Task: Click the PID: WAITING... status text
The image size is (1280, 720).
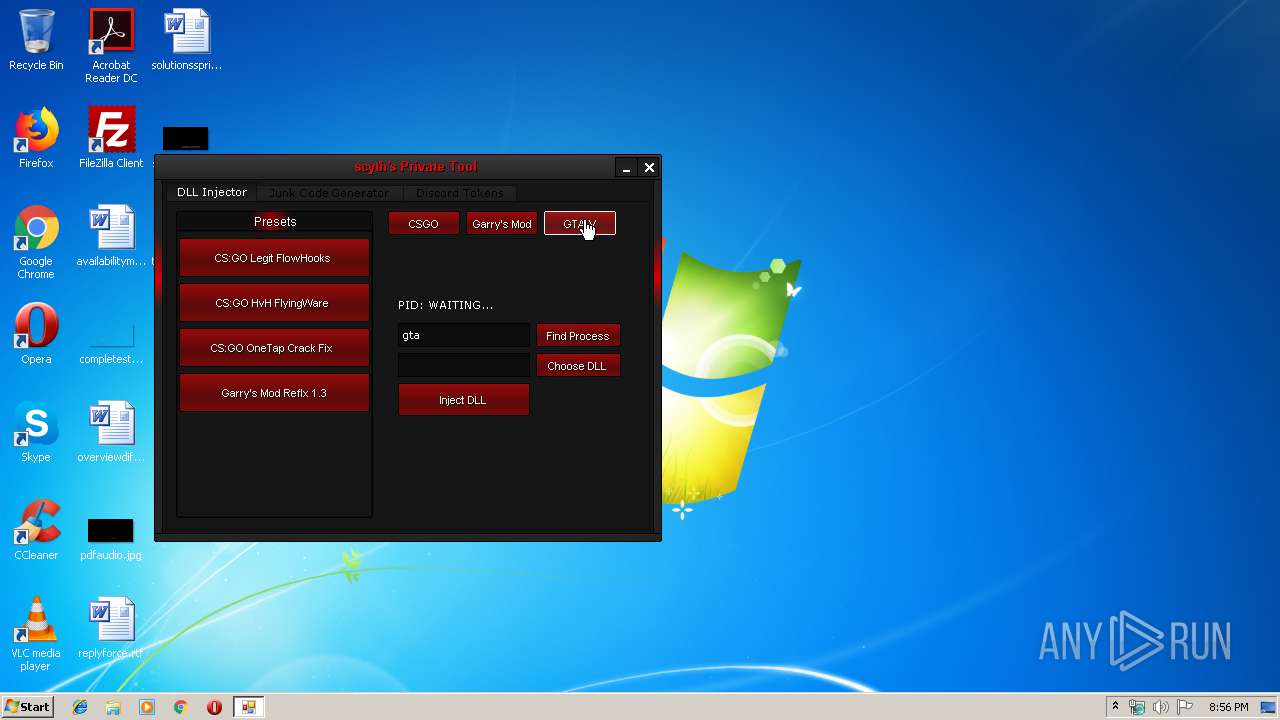Action: coord(446,305)
